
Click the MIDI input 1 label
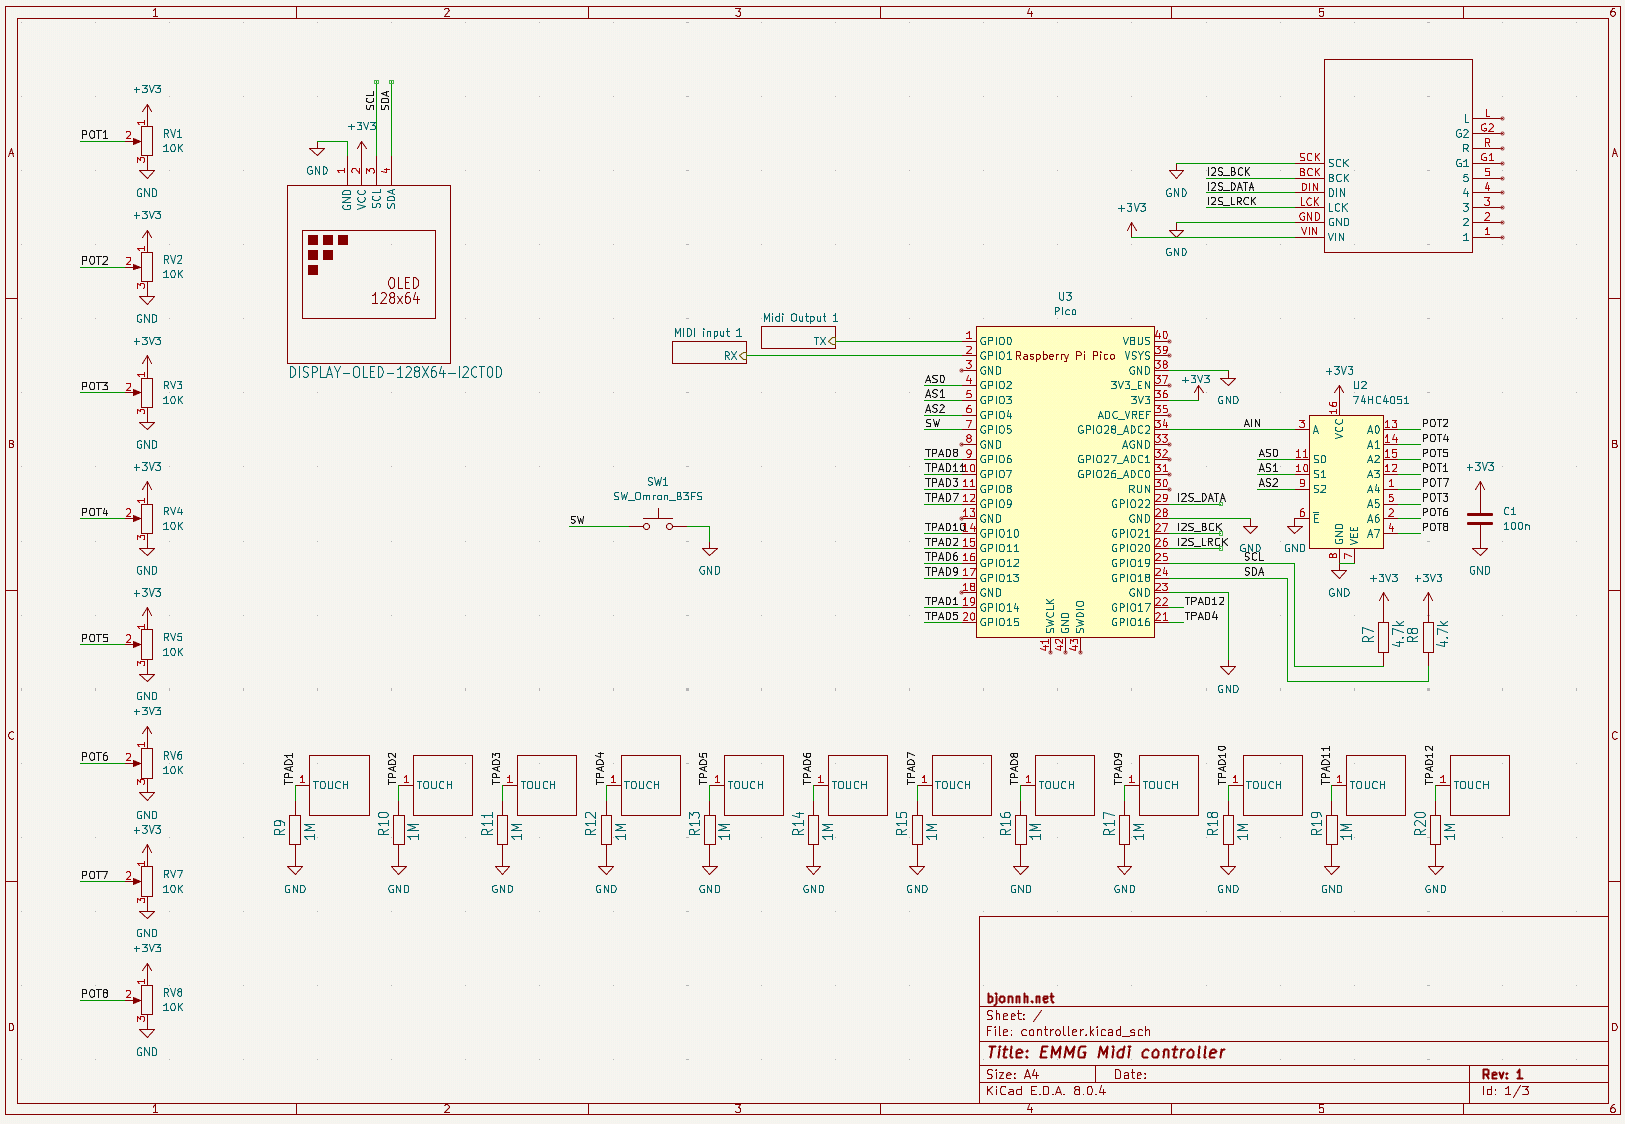[x=707, y=332]
